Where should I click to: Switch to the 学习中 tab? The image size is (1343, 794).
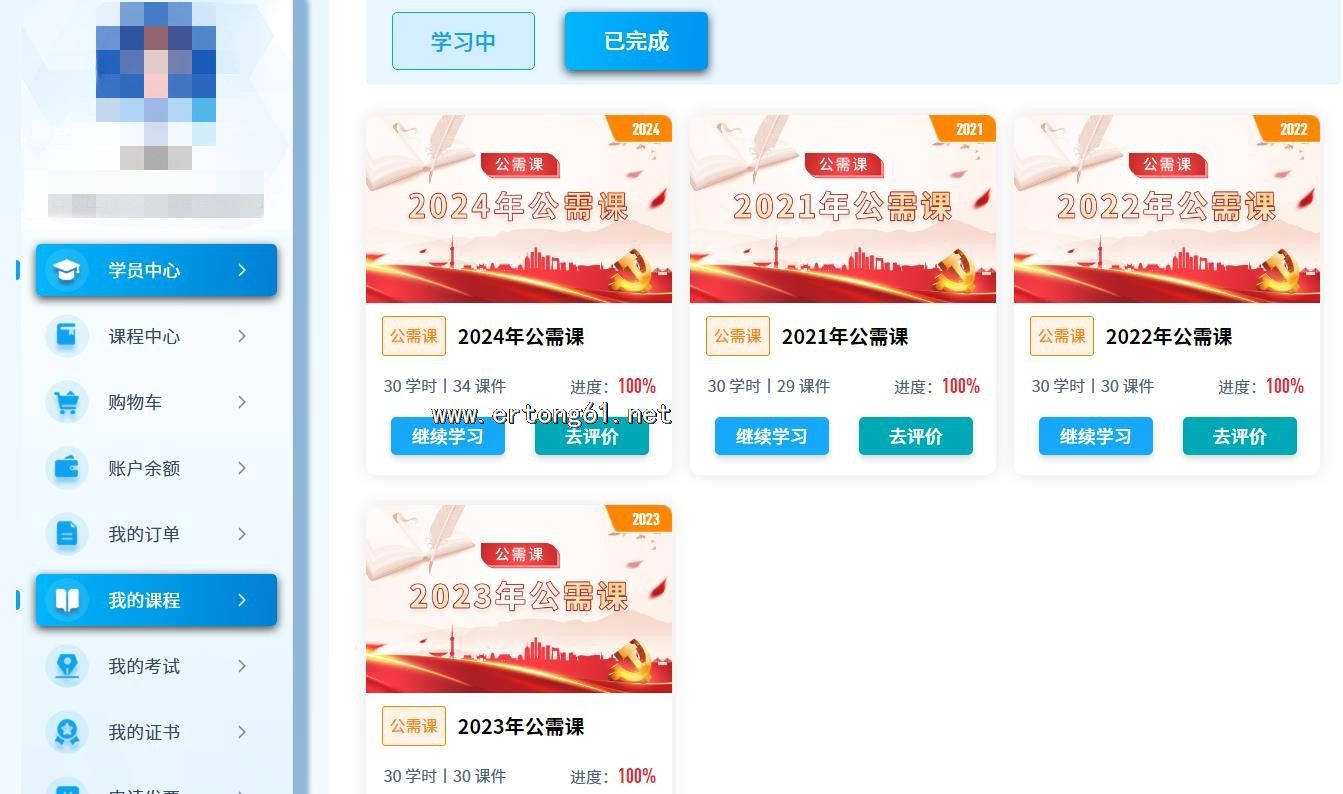[463, 41]
